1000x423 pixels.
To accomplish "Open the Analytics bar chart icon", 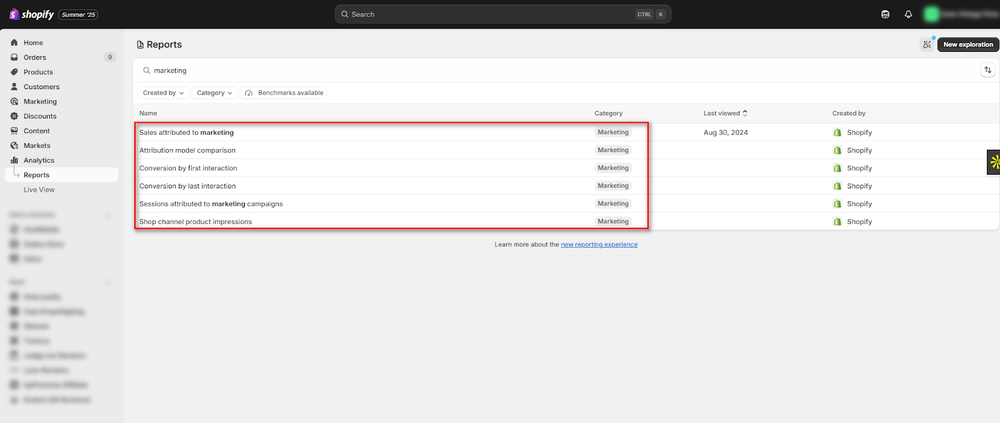I will point(14,160).
